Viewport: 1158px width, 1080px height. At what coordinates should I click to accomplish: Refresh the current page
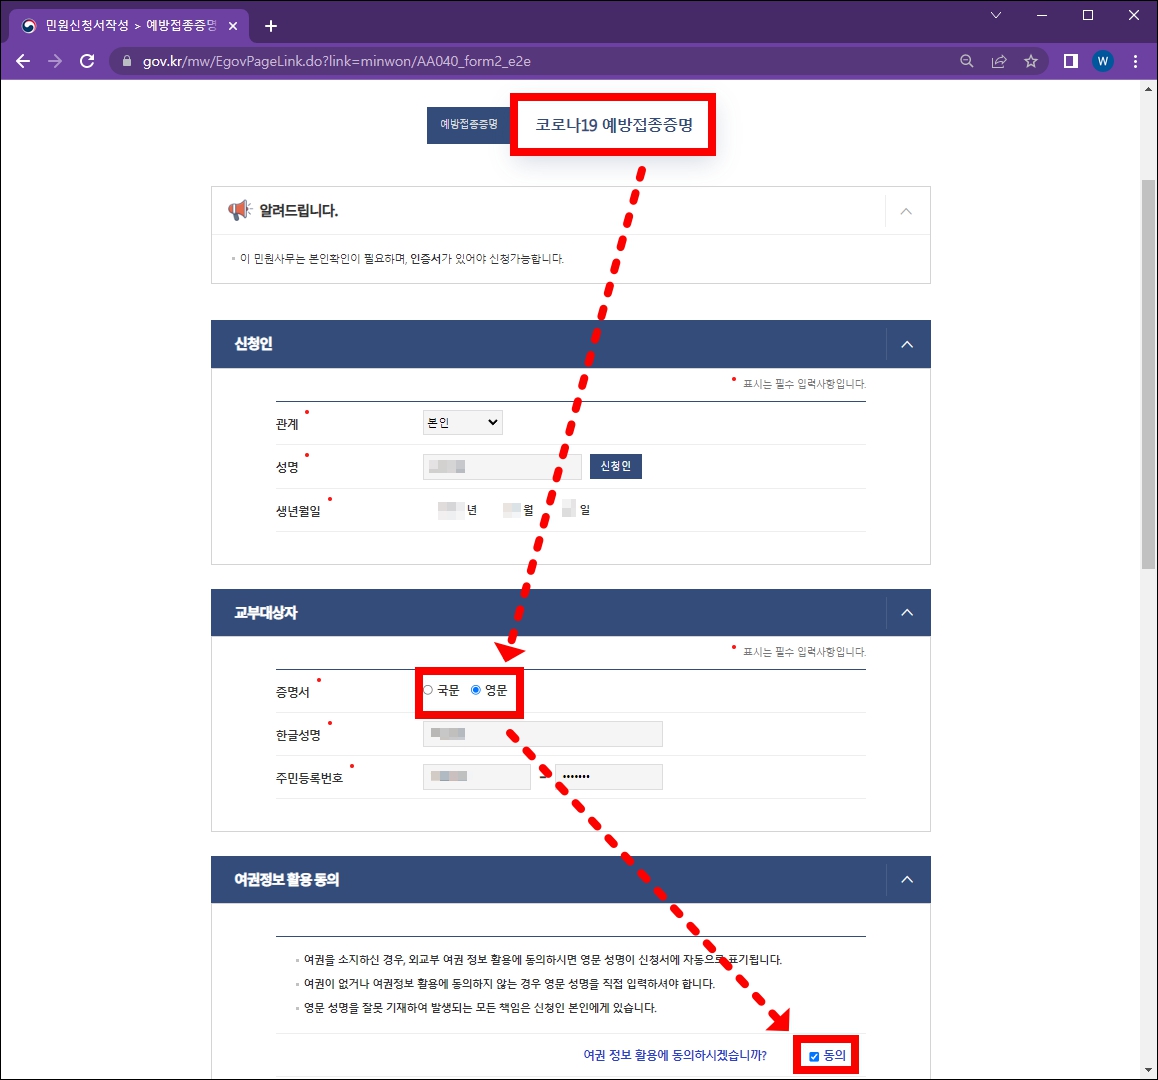[x=87, y=60]
